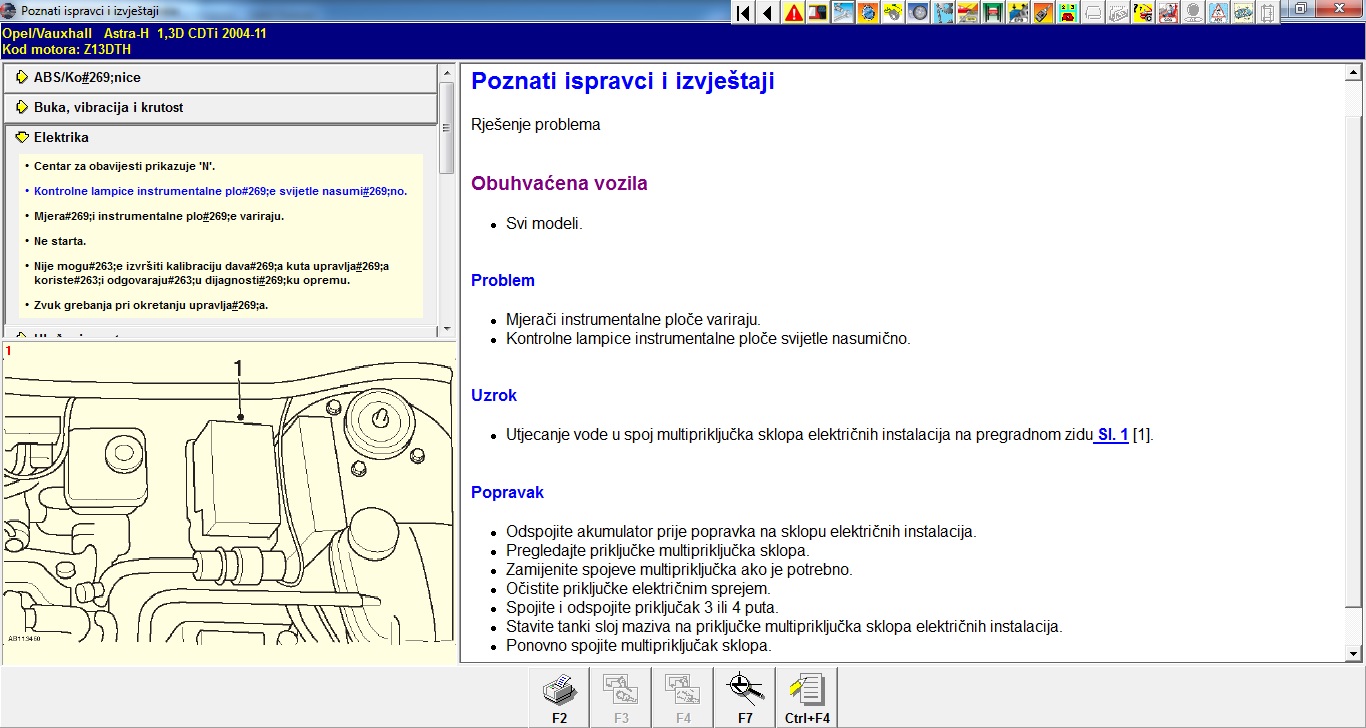
Task: Follow the 'Sl. 1' figure link
Action: click(x=1112, y=435)
